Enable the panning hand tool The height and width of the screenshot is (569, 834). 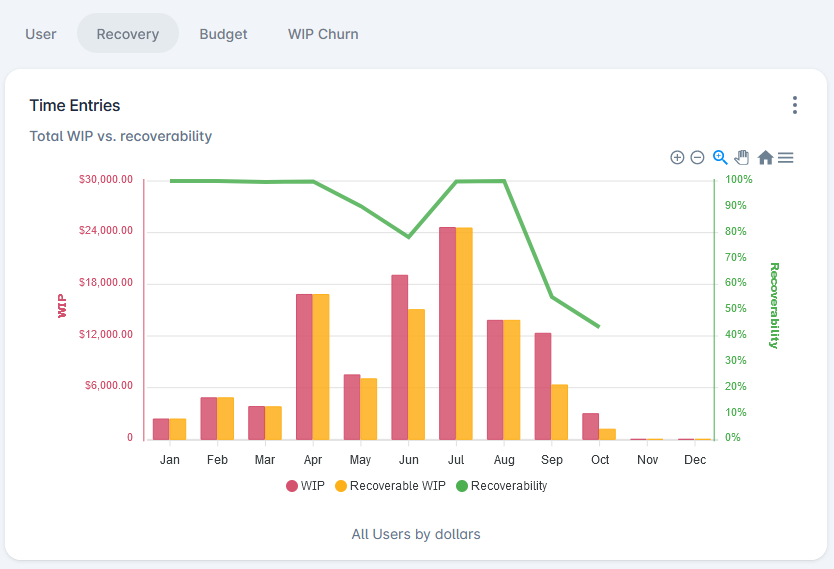tap(742, 157)
